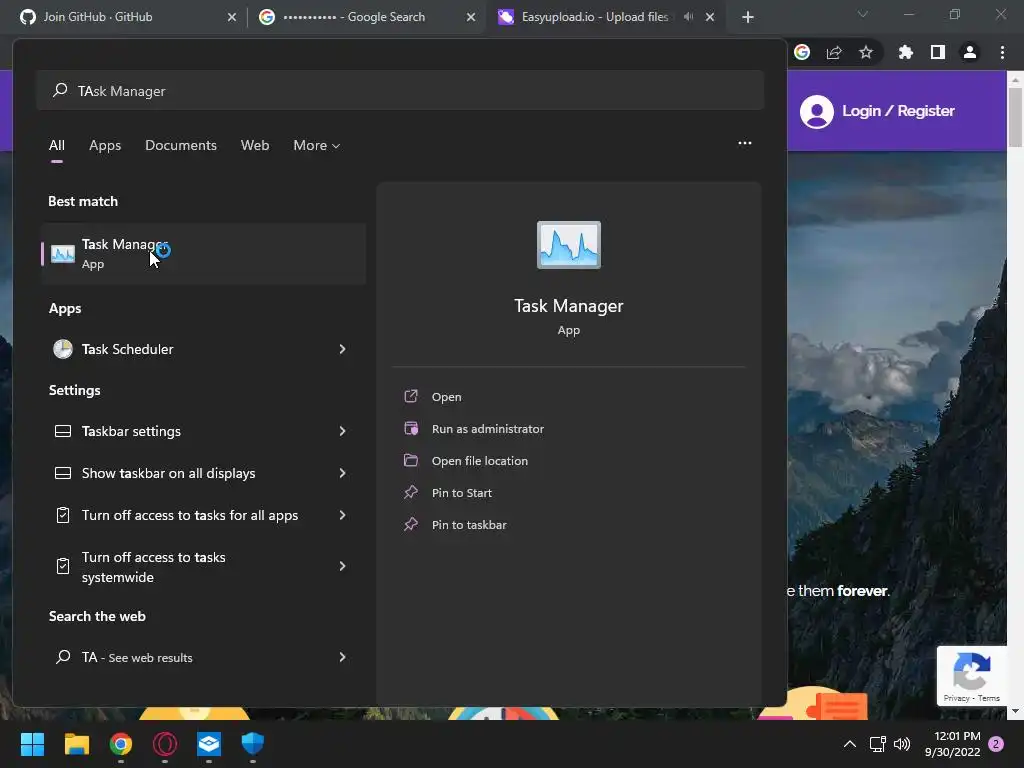Click the Login user avatar icon
The image size is (1024, 768).
coord(817,112)
